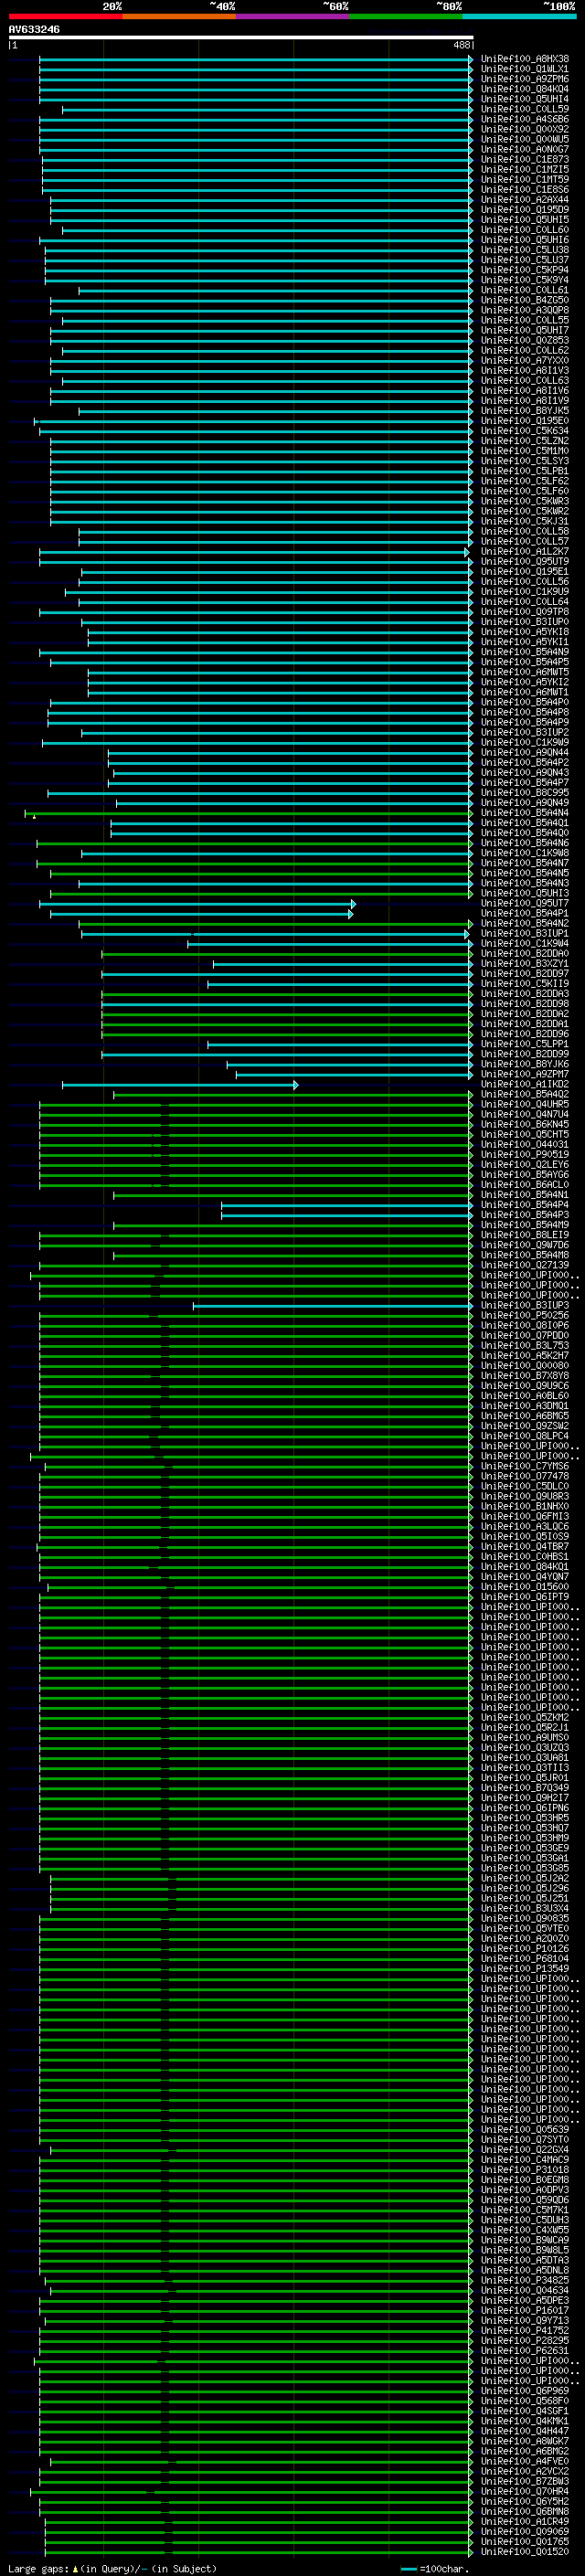Viewport: 585px width, 2576px height.
Task: Select label UniRef100_C1MT59
Action: (x=525, y=180)
